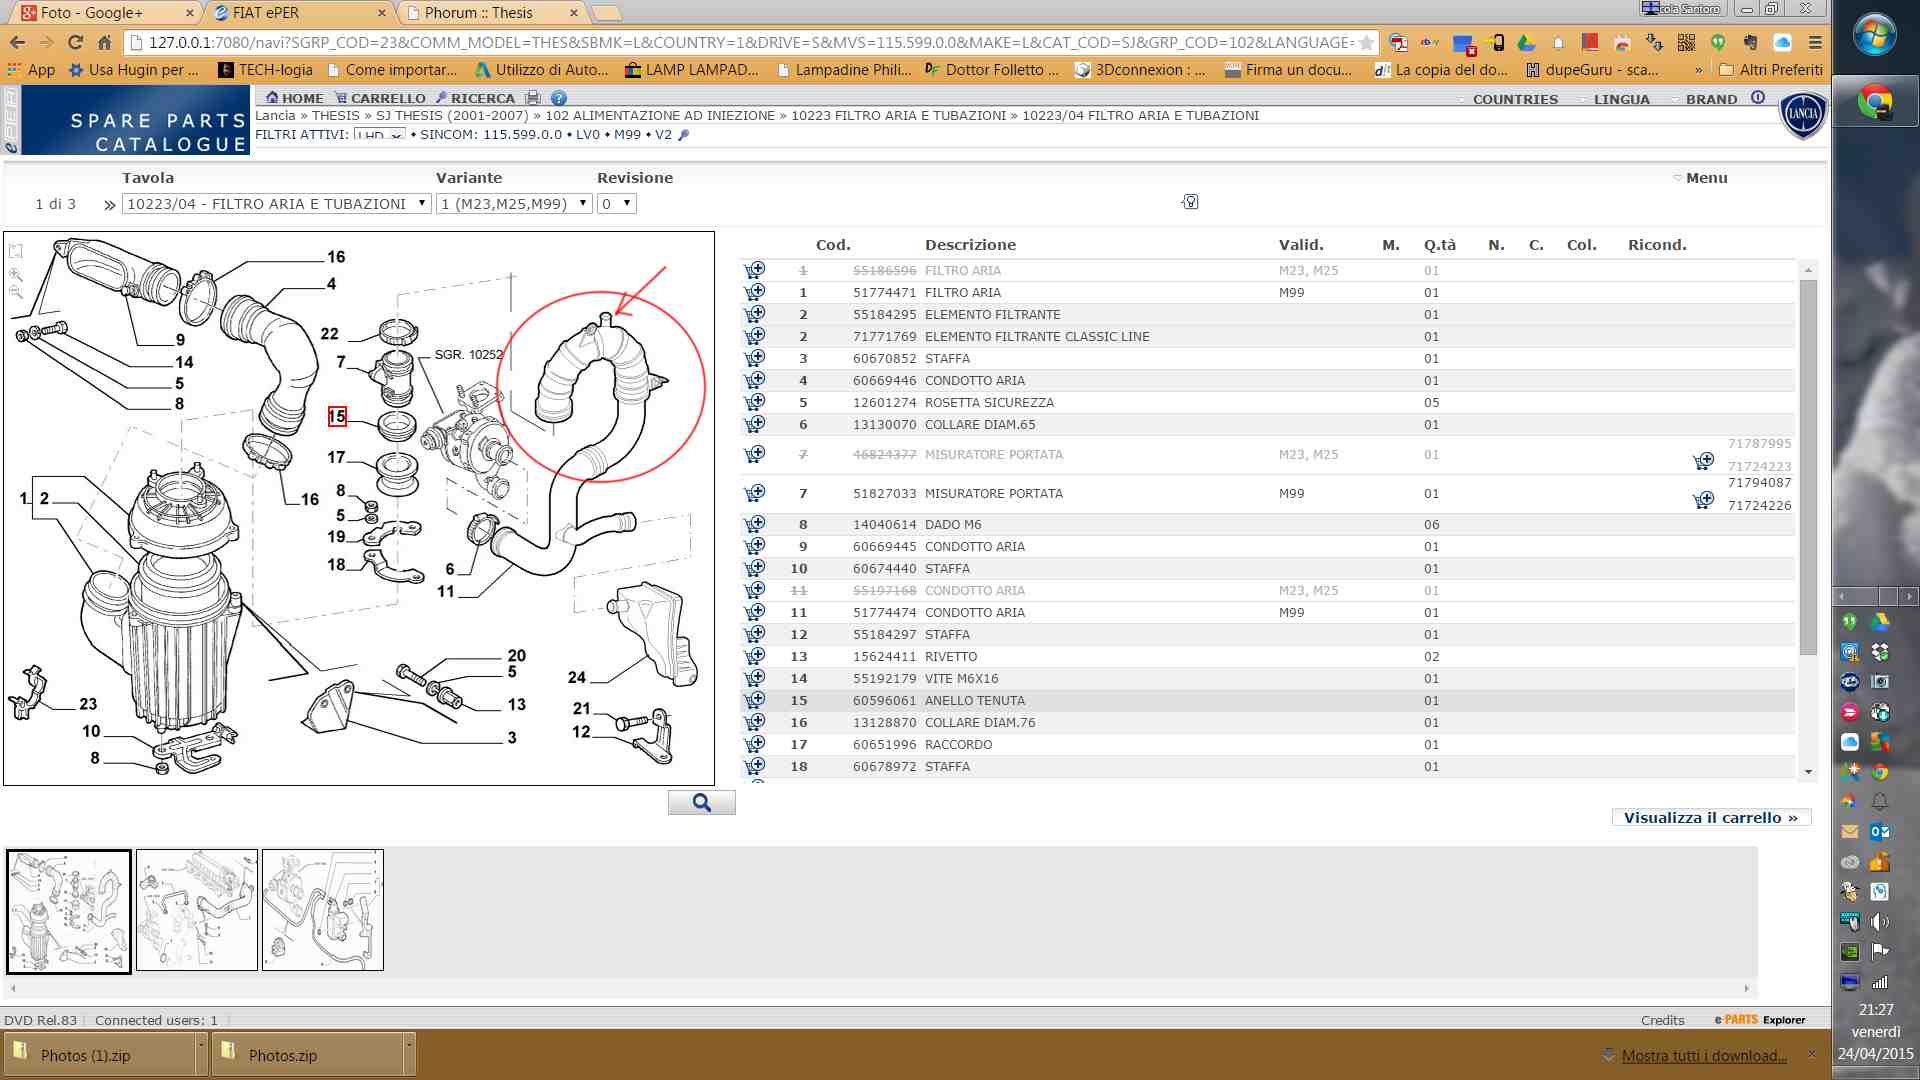Add reconditioned part 71724223 to cart
The width and height of the screenshot is (1920, 1080).
pos(1703,461)
